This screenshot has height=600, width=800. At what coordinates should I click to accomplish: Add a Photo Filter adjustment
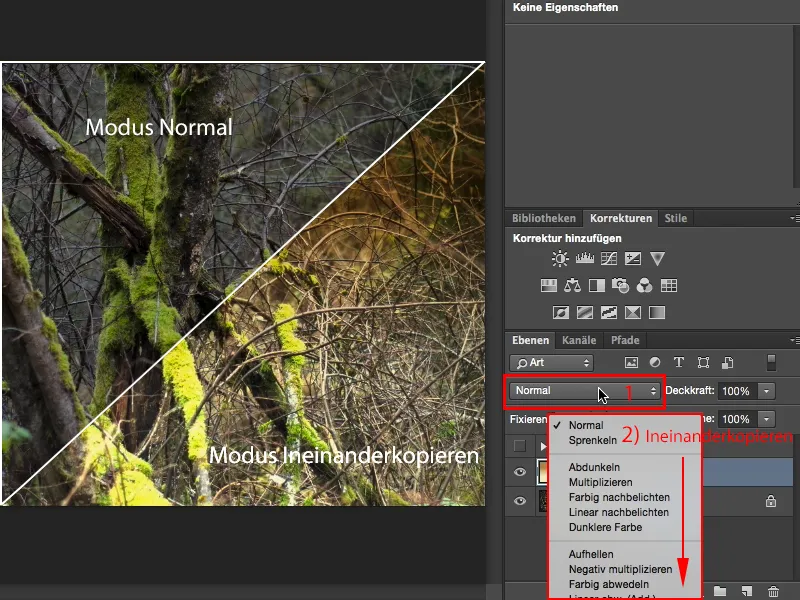[x=620, y=284]
